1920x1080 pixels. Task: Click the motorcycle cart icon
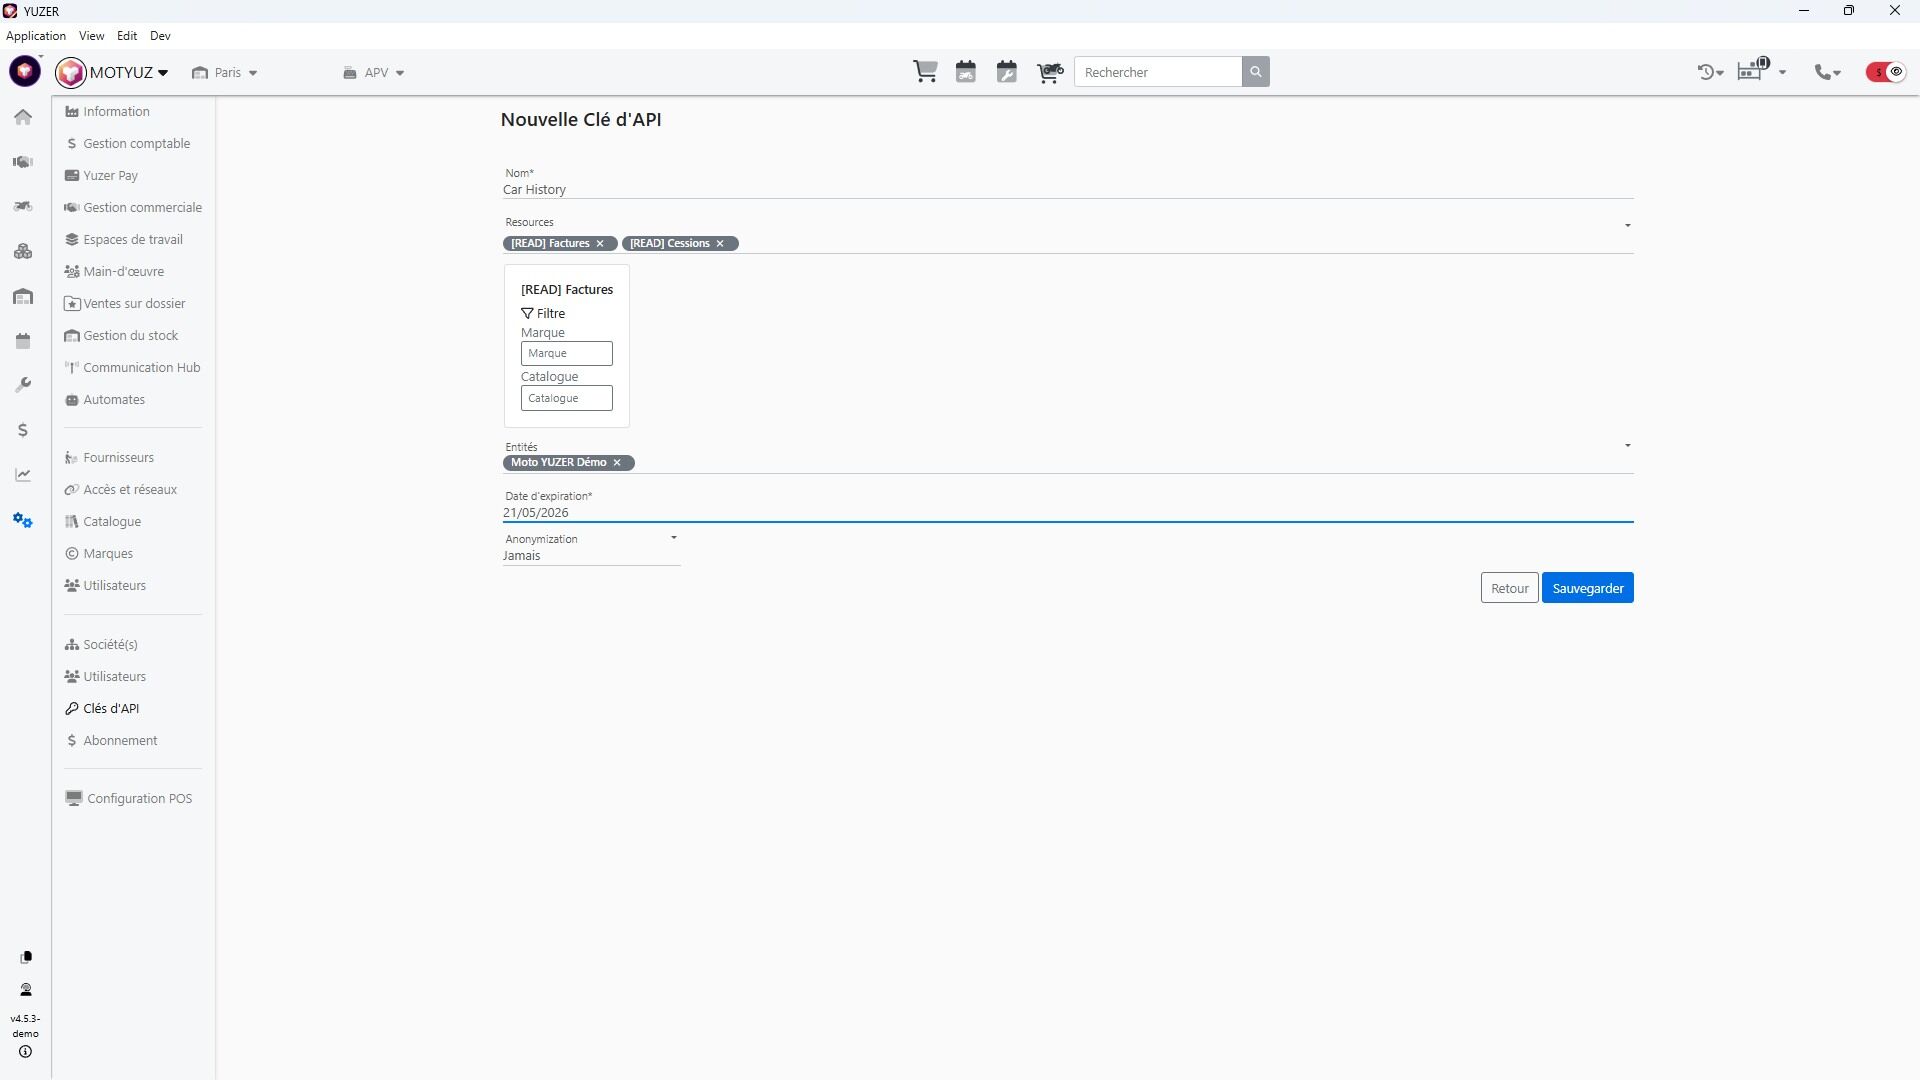tap(1049, 72)
